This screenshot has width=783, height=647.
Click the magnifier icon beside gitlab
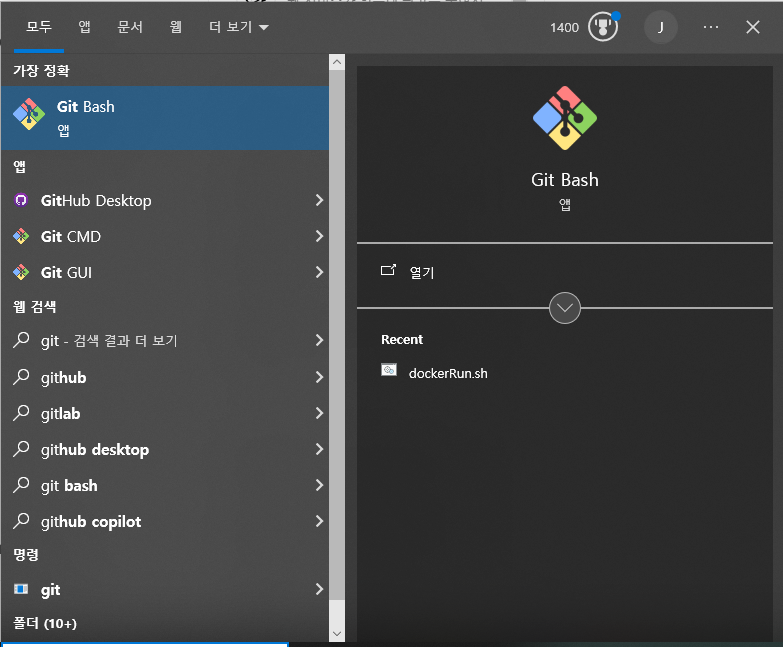coord(21,413)
